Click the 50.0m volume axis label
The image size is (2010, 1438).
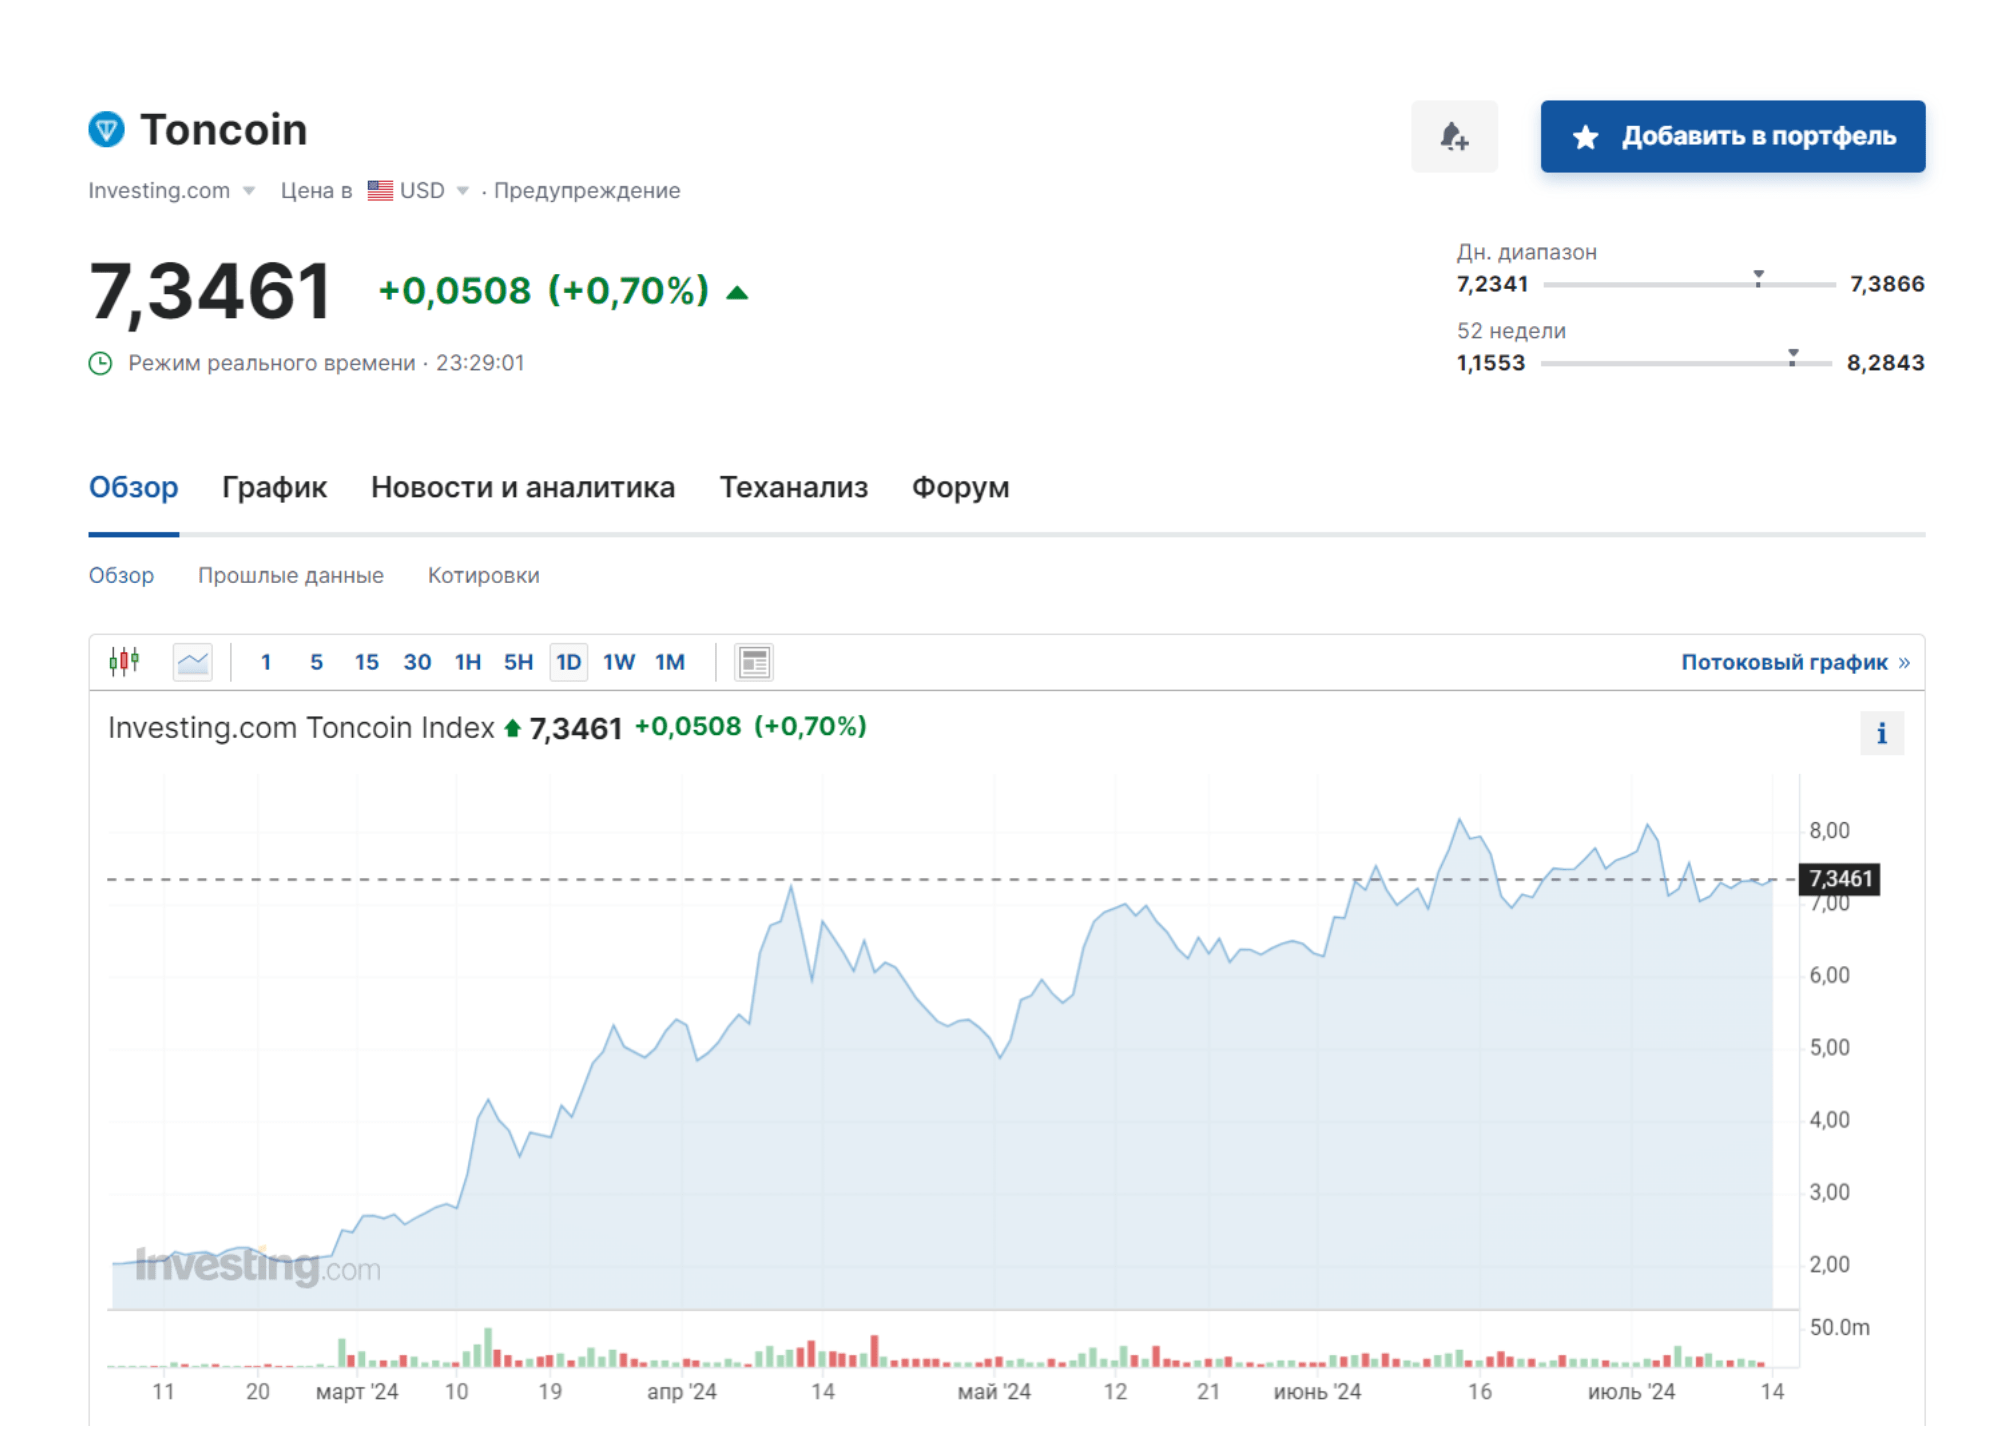(1839, 1327)
